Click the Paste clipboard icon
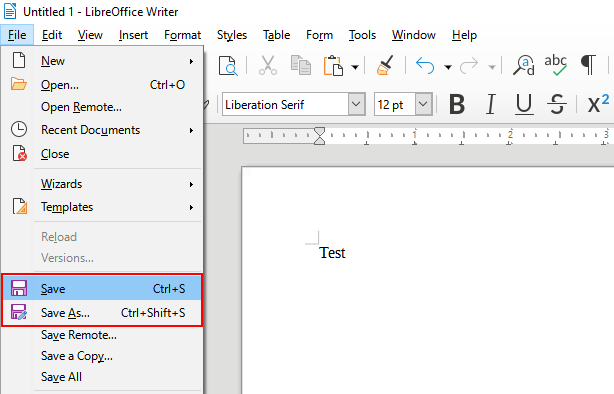This screenshot has height=394, width=614. [333, 65]
